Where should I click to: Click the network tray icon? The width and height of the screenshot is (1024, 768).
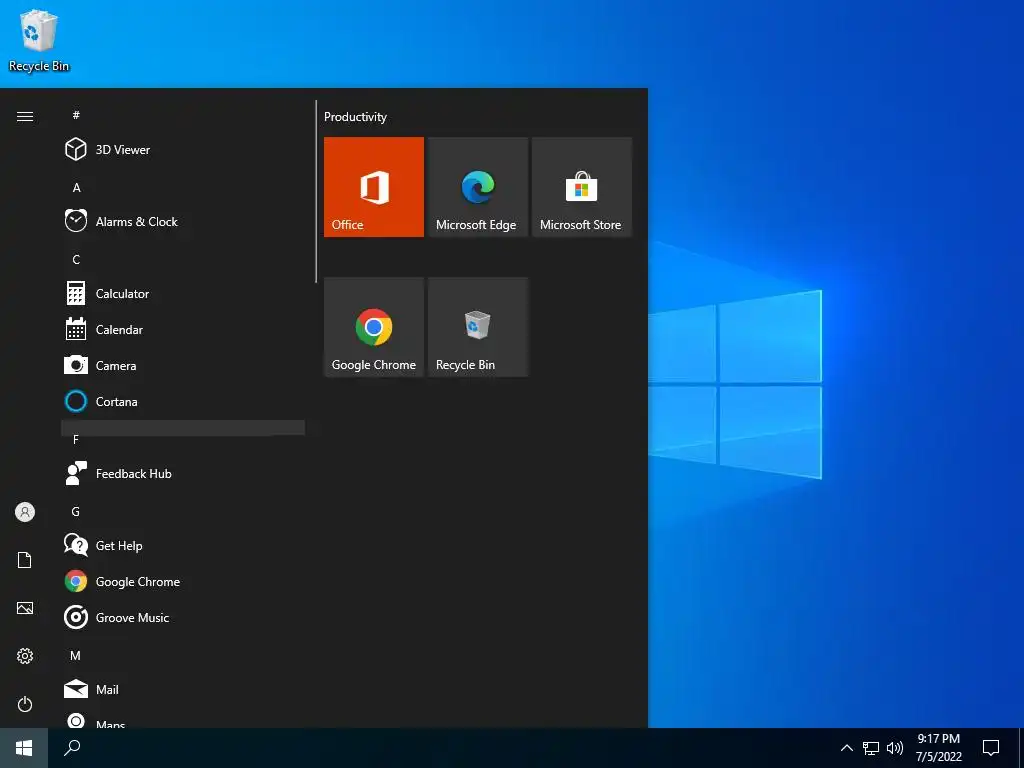pos(871,748)
